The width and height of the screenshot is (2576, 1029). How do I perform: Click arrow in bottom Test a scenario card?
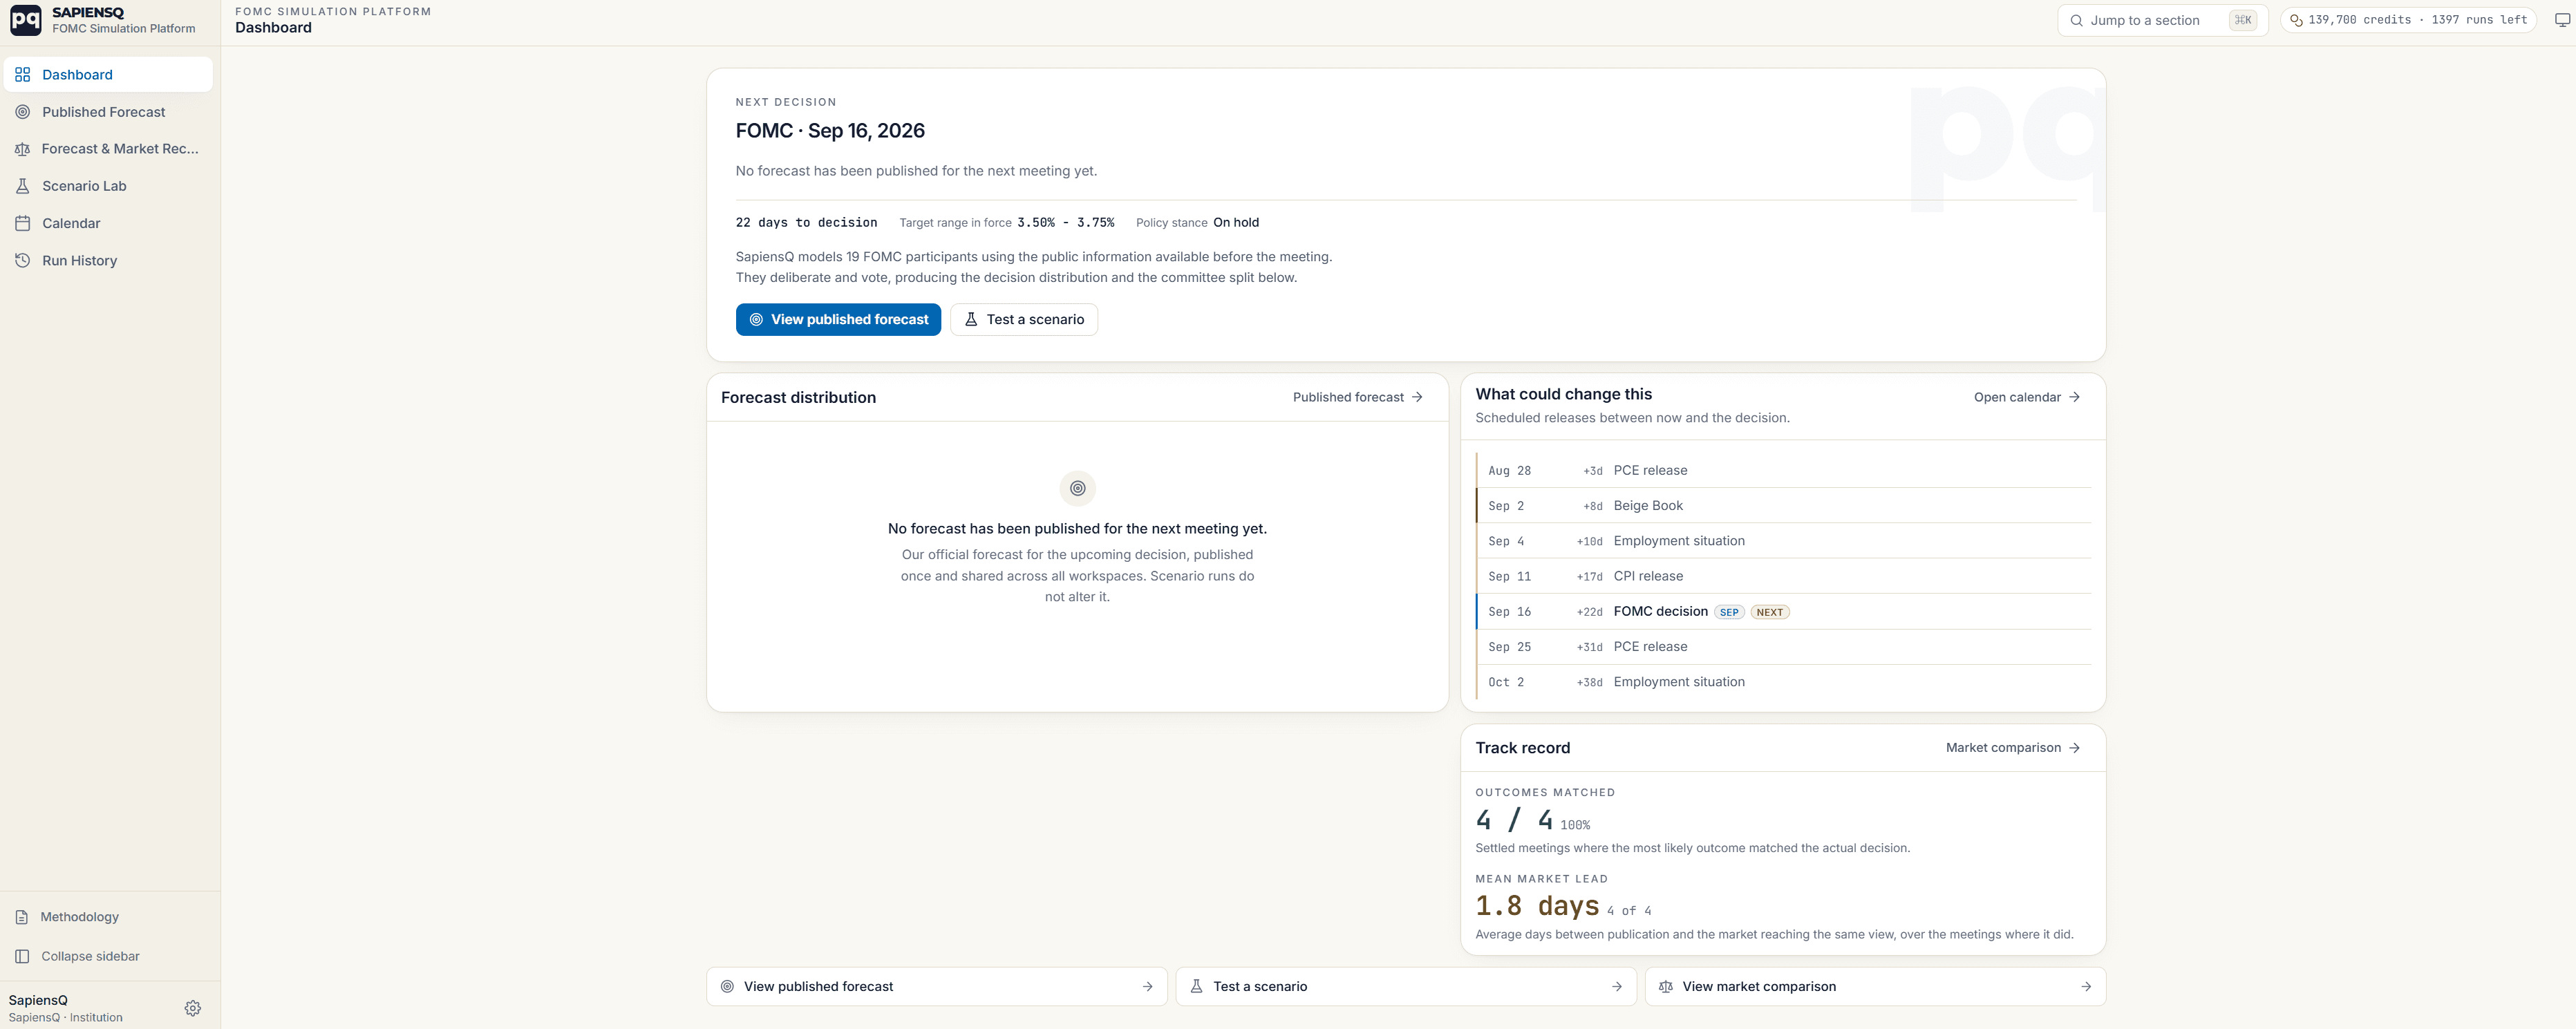click(x=1617, y=986)
